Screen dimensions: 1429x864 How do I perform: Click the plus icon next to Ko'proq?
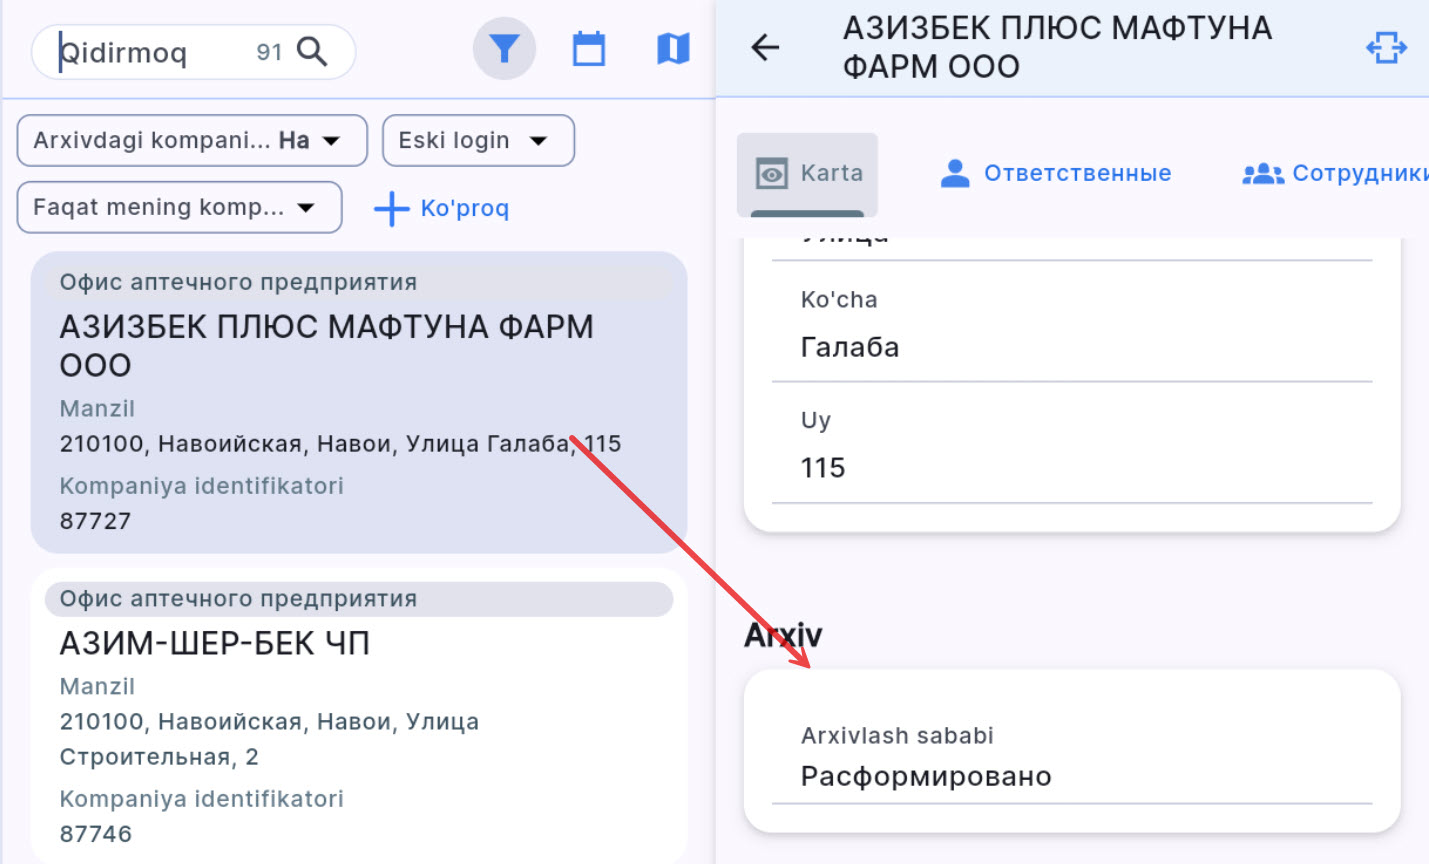point(390,209)
